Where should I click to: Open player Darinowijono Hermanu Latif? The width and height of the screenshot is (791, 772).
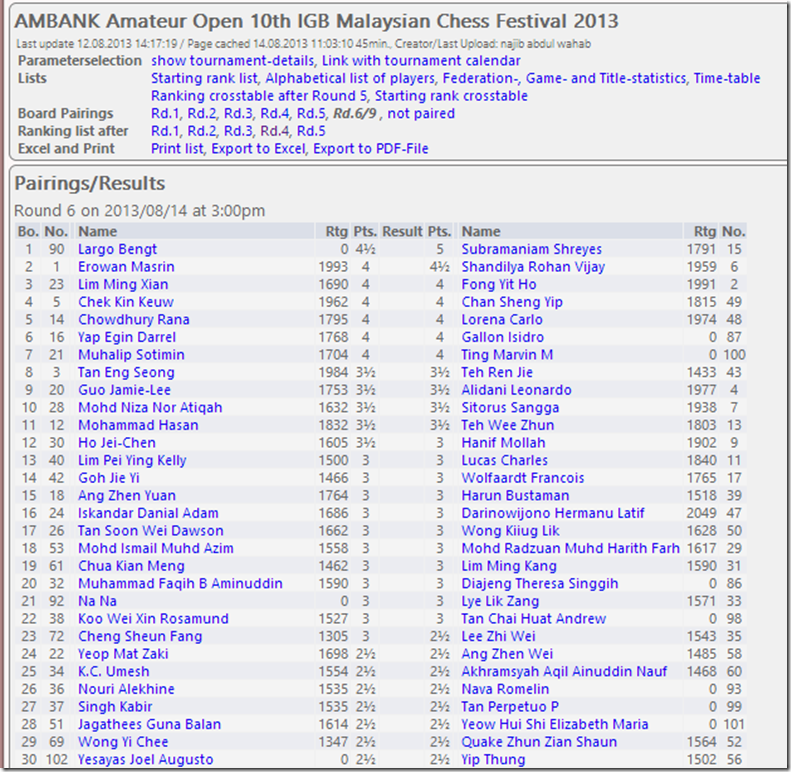pyautogui.click(x=553, y=514)
